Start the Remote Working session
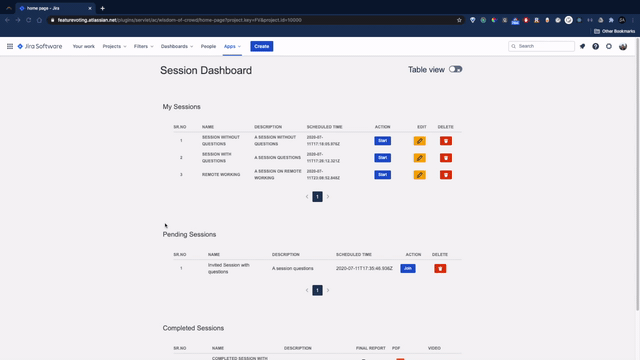This screenshot has width=640, height=360. coord(382,175)
